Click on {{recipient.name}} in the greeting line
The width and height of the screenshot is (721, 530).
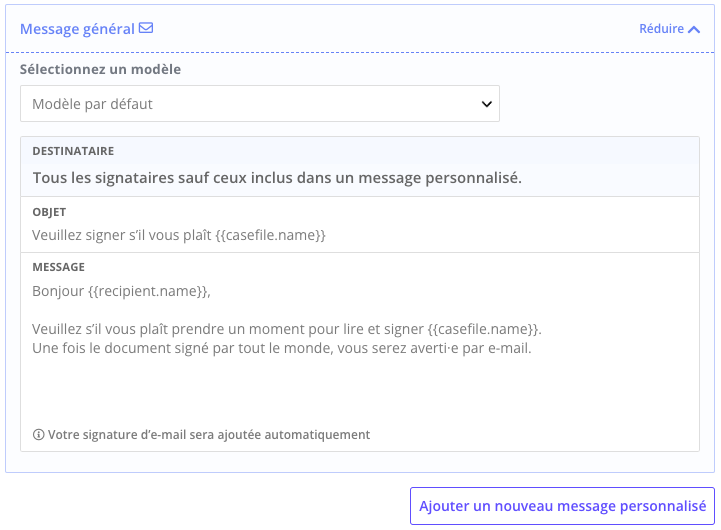(148, 291)
